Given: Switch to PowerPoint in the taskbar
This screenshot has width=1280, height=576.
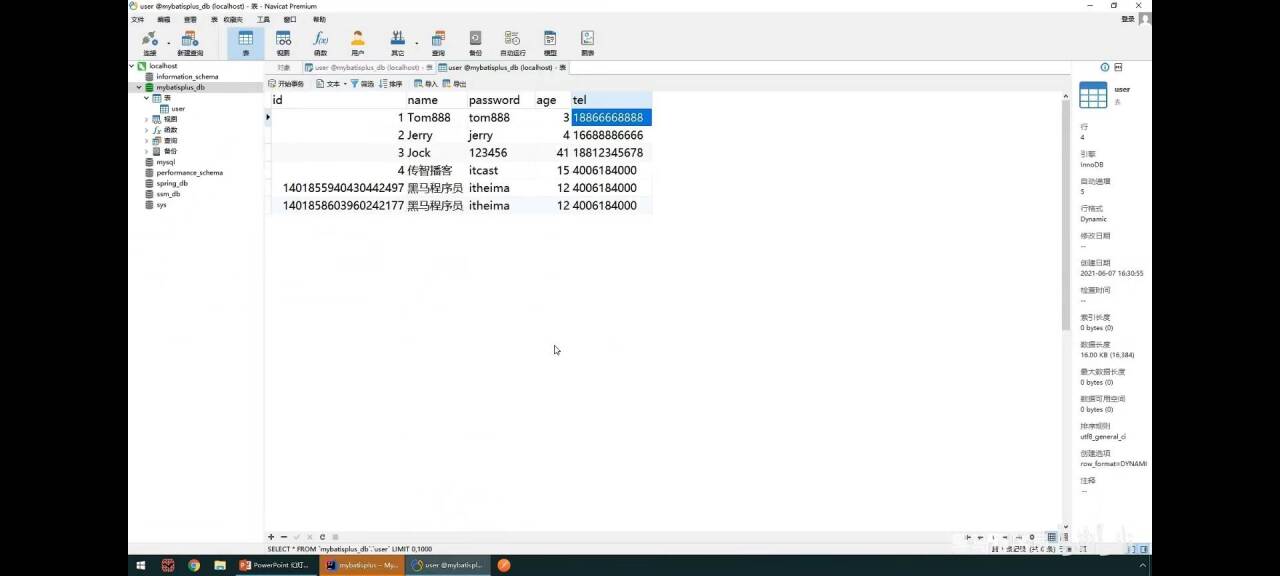Looking at the screenshot, I should click(x=275, y=565).
